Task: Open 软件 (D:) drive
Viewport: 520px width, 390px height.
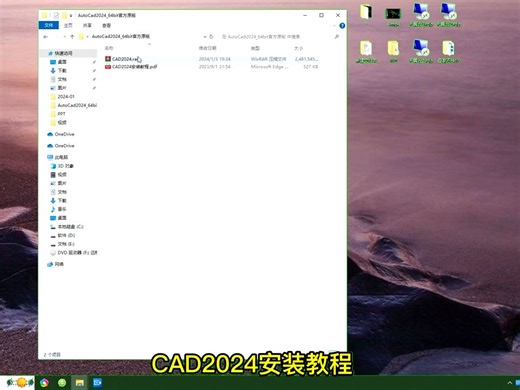Action: click(x=66, y=235)
